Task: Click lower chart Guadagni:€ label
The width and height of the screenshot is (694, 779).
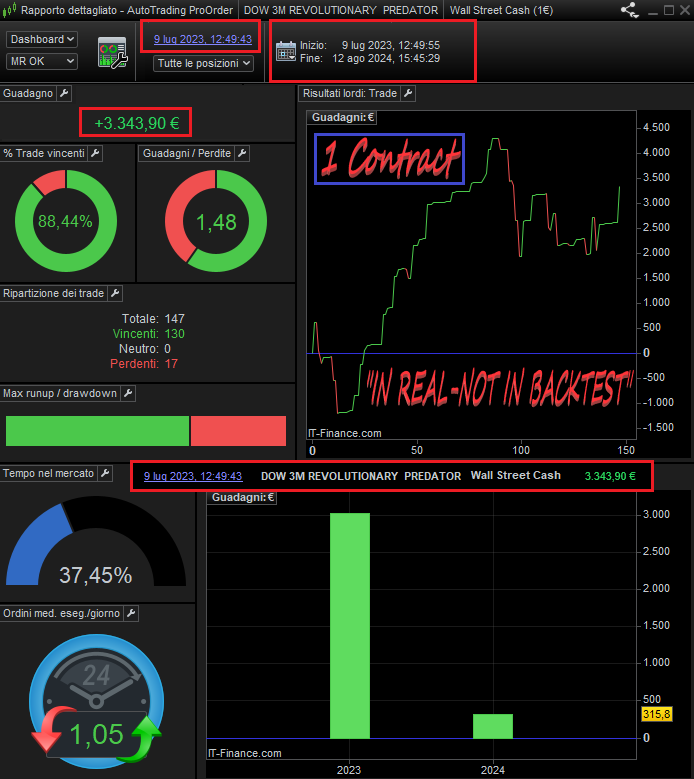Action: [x=243, y=497]
